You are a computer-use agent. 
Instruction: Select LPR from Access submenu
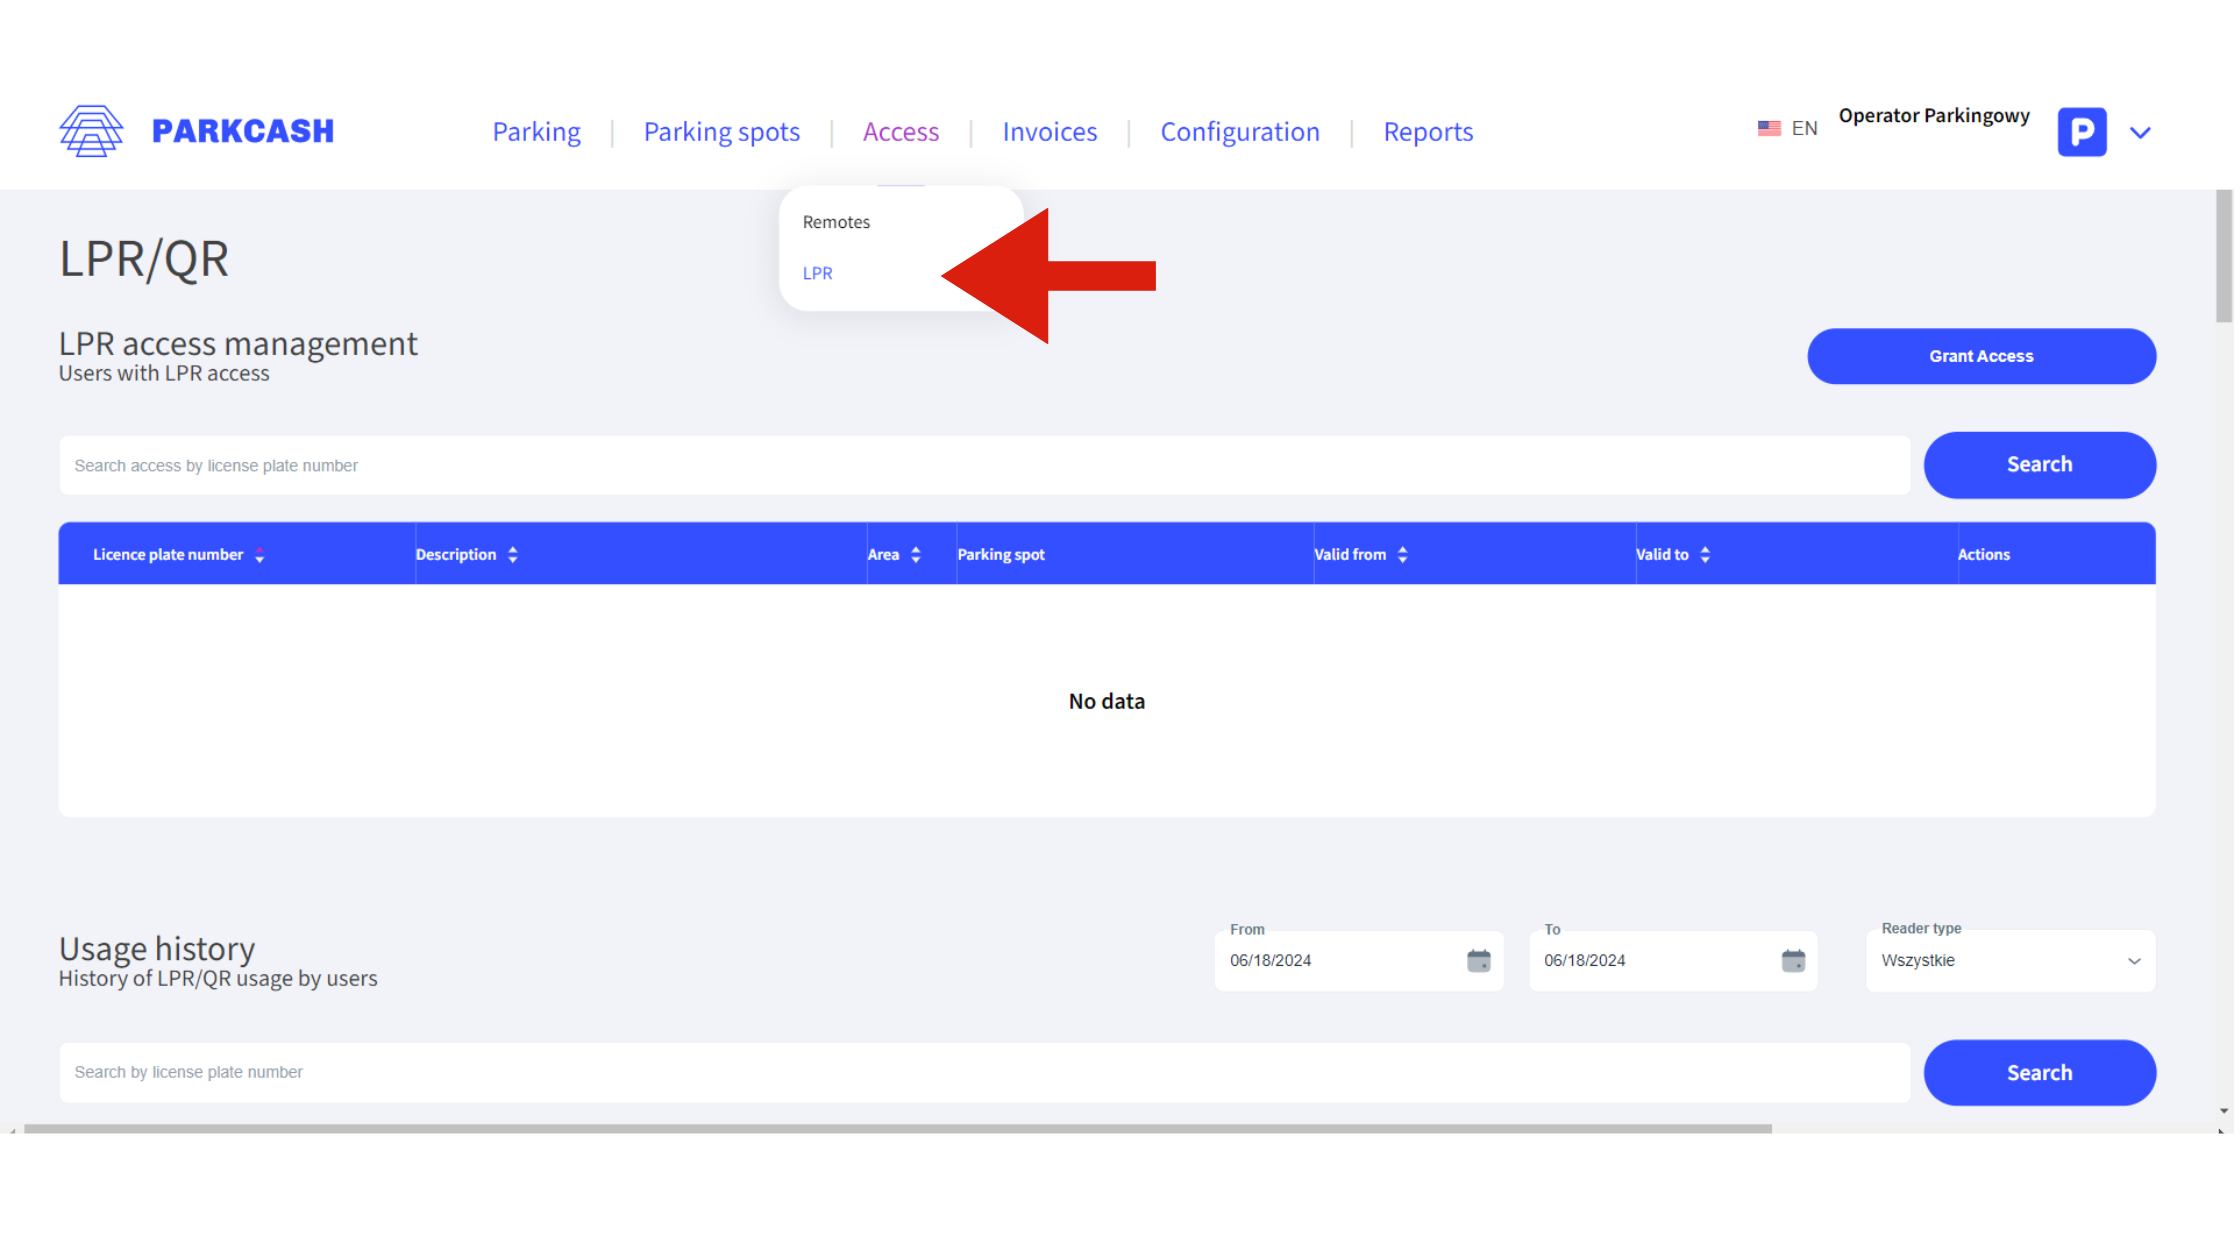[x=817, y=273]
